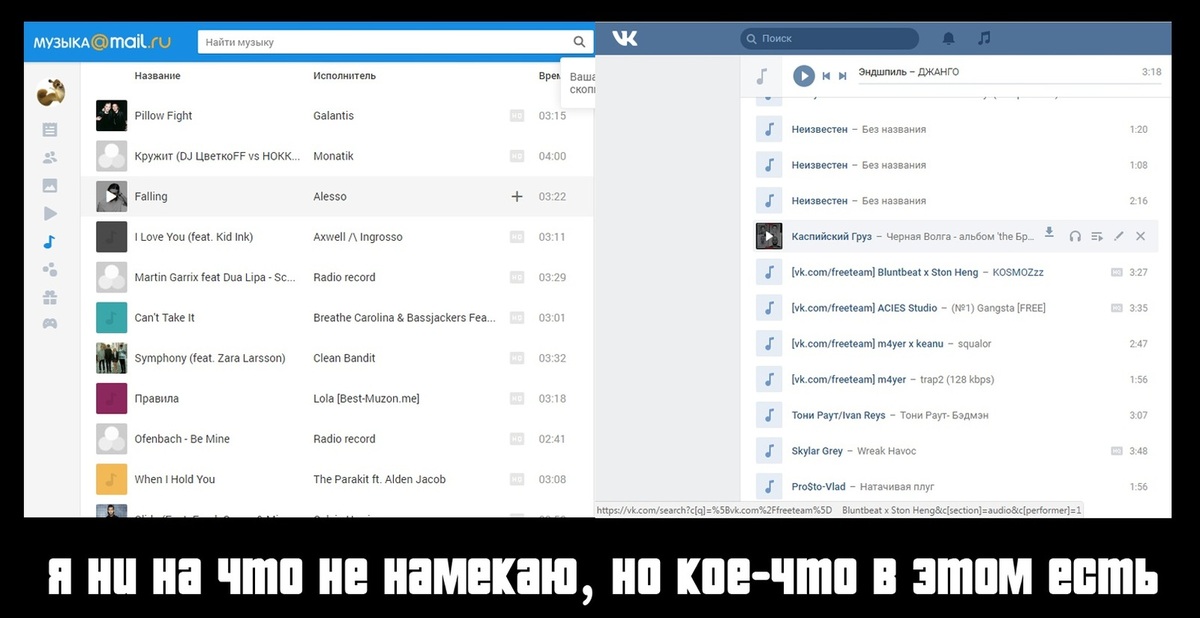Click the orange cover of When I Hold You

111,479
